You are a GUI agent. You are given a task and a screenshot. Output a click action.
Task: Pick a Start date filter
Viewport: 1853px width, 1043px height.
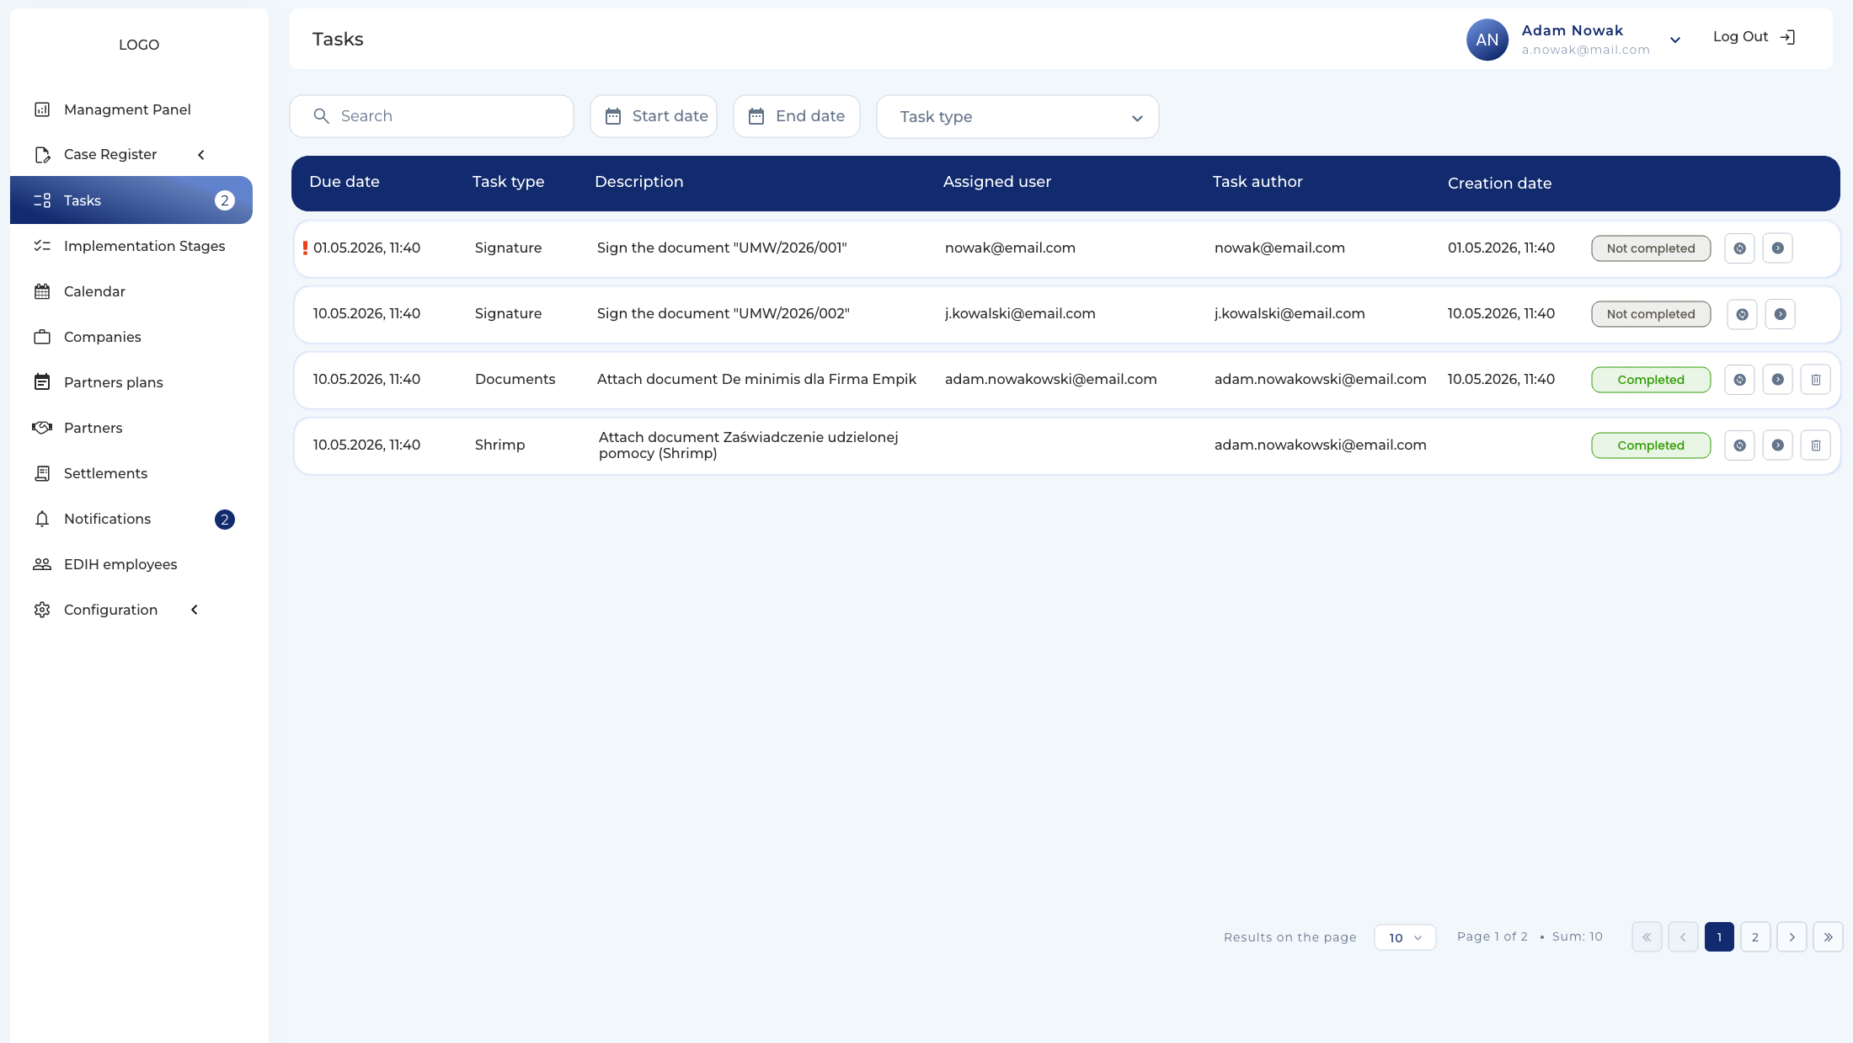coord(654,116)
